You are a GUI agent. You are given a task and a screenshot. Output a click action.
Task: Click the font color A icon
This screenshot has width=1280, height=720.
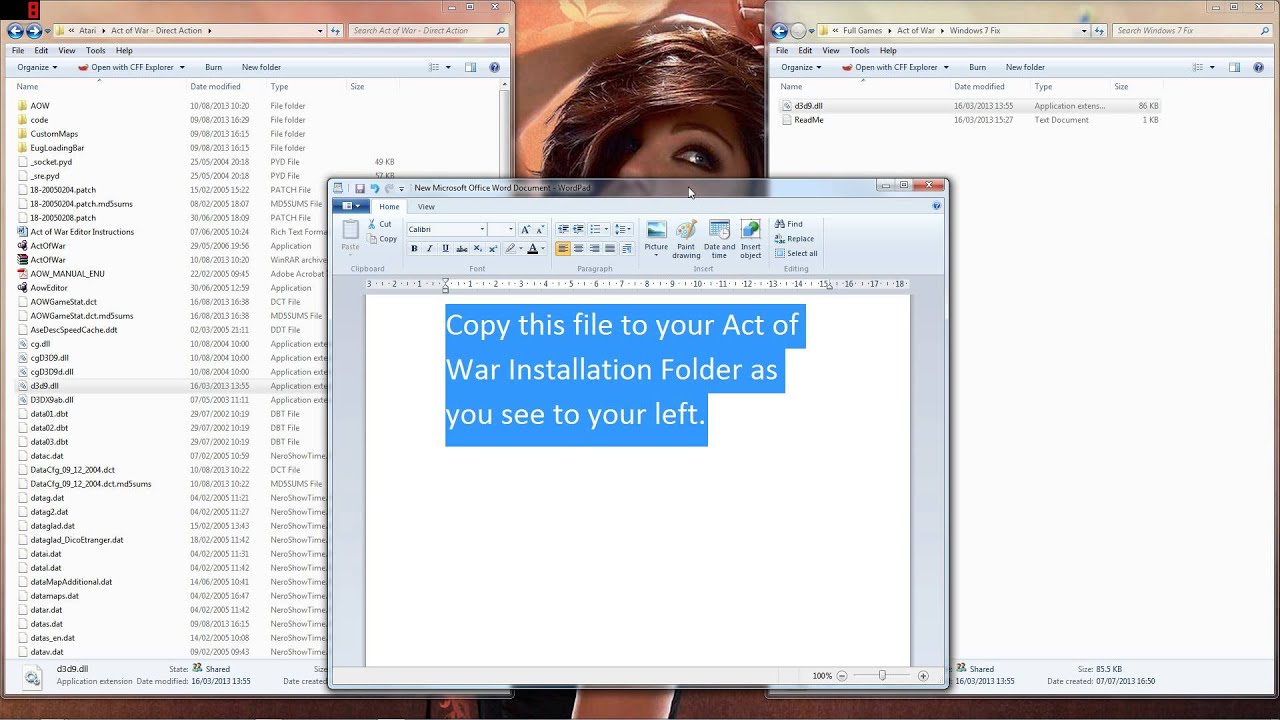tap(533, 249)
